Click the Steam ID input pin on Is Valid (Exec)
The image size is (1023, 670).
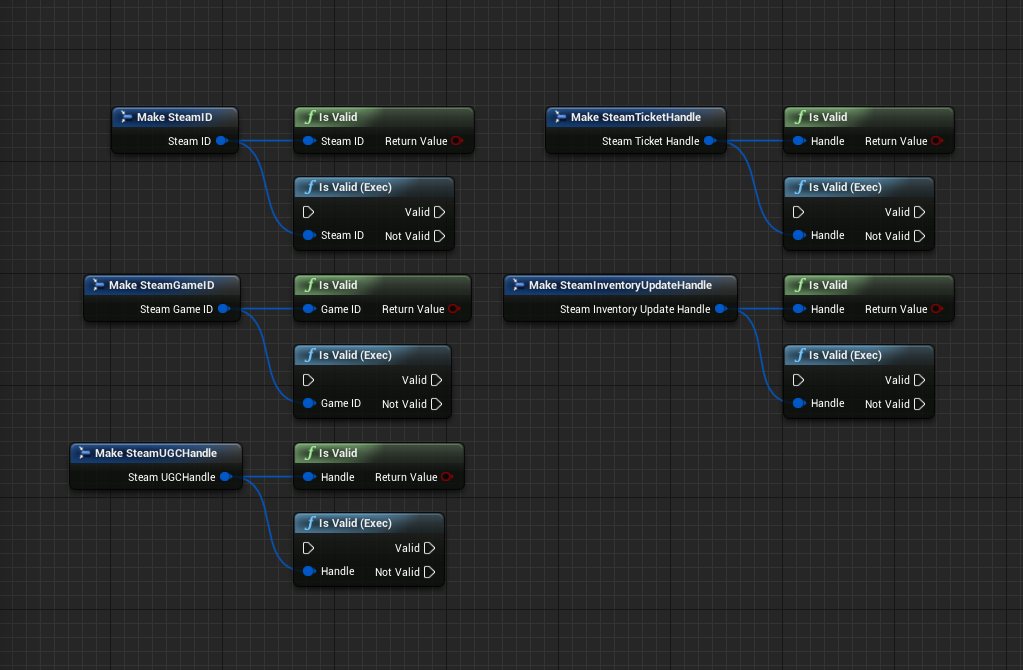tap(310, 236)
